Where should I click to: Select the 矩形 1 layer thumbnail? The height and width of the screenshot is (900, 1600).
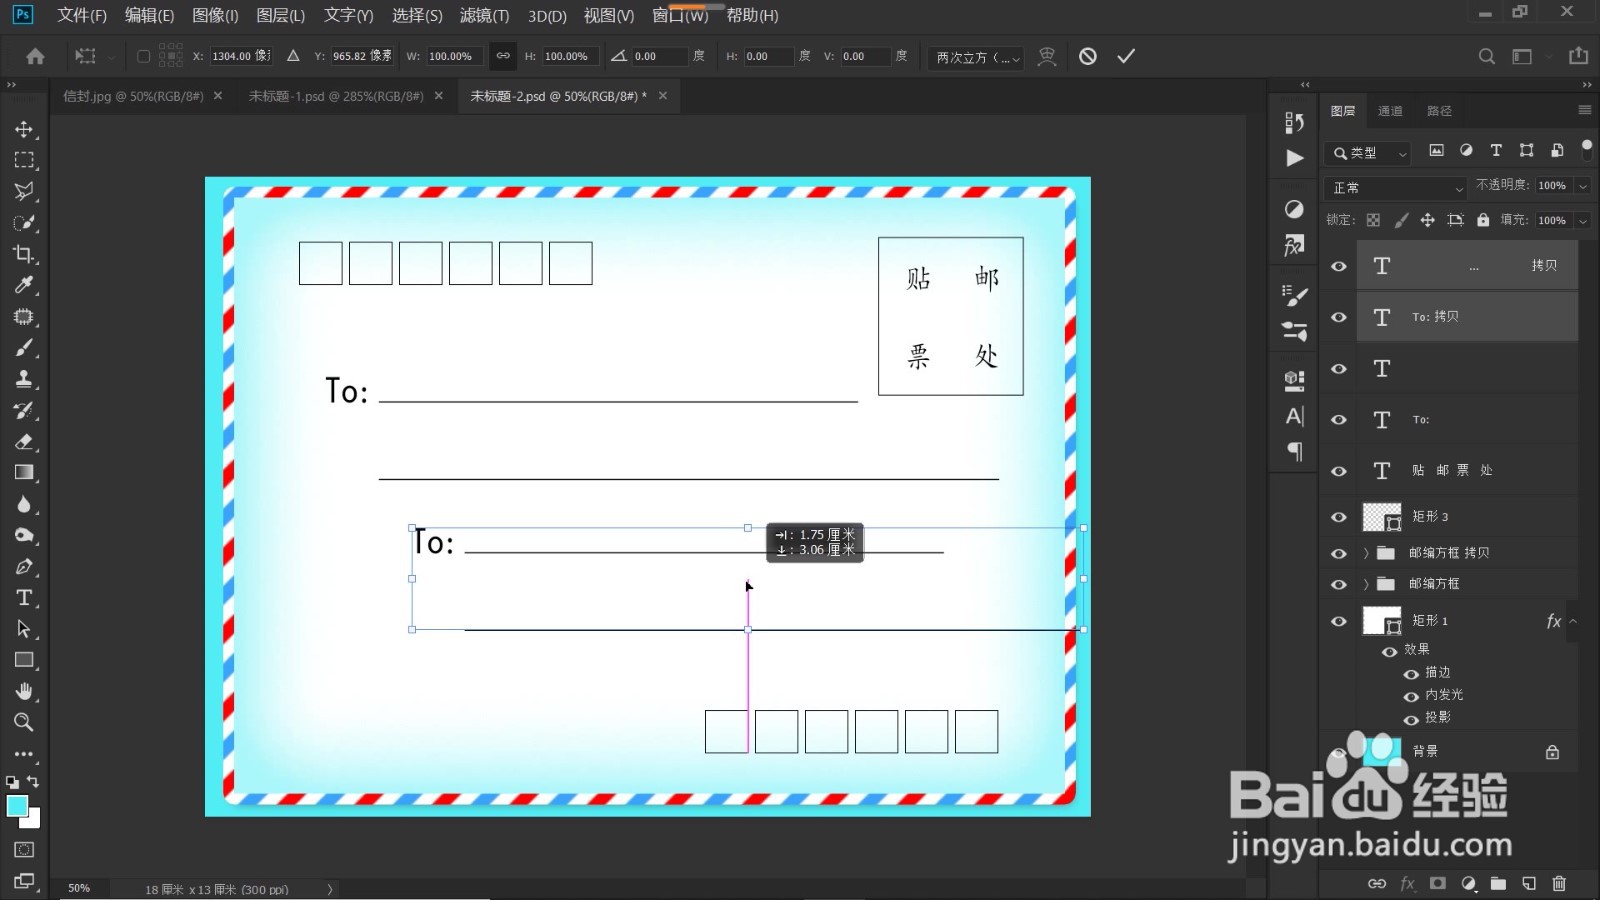click(x=1382, y=621)
